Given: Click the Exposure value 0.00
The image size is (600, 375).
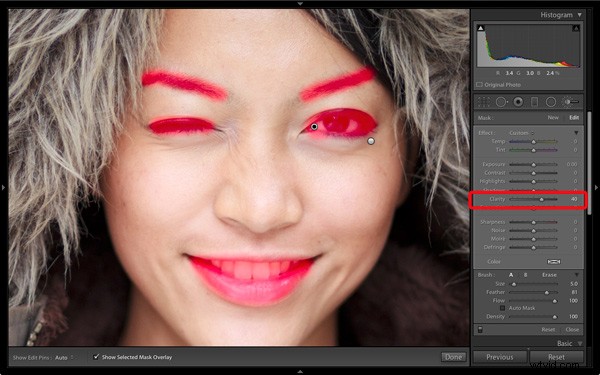Looking at the screenshot, I should coord(572,164).
